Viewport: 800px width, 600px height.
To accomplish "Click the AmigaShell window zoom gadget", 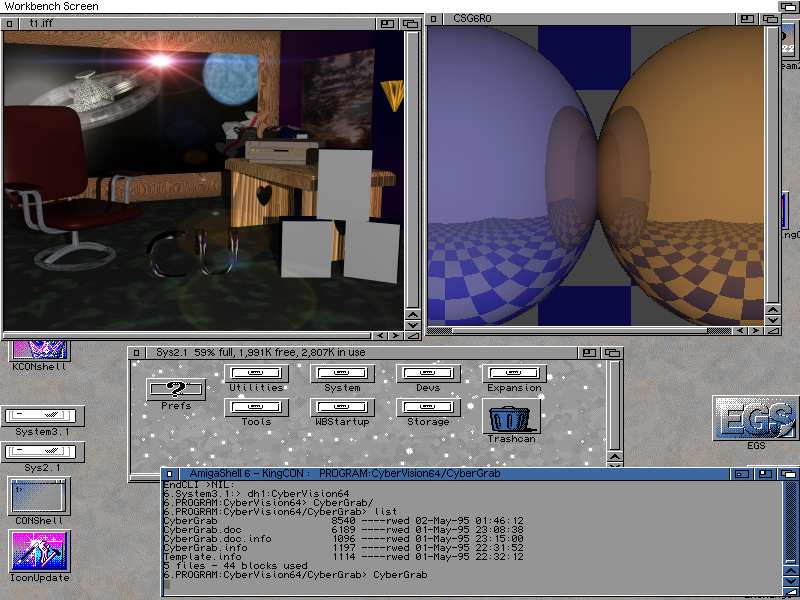I will [765, 474].
